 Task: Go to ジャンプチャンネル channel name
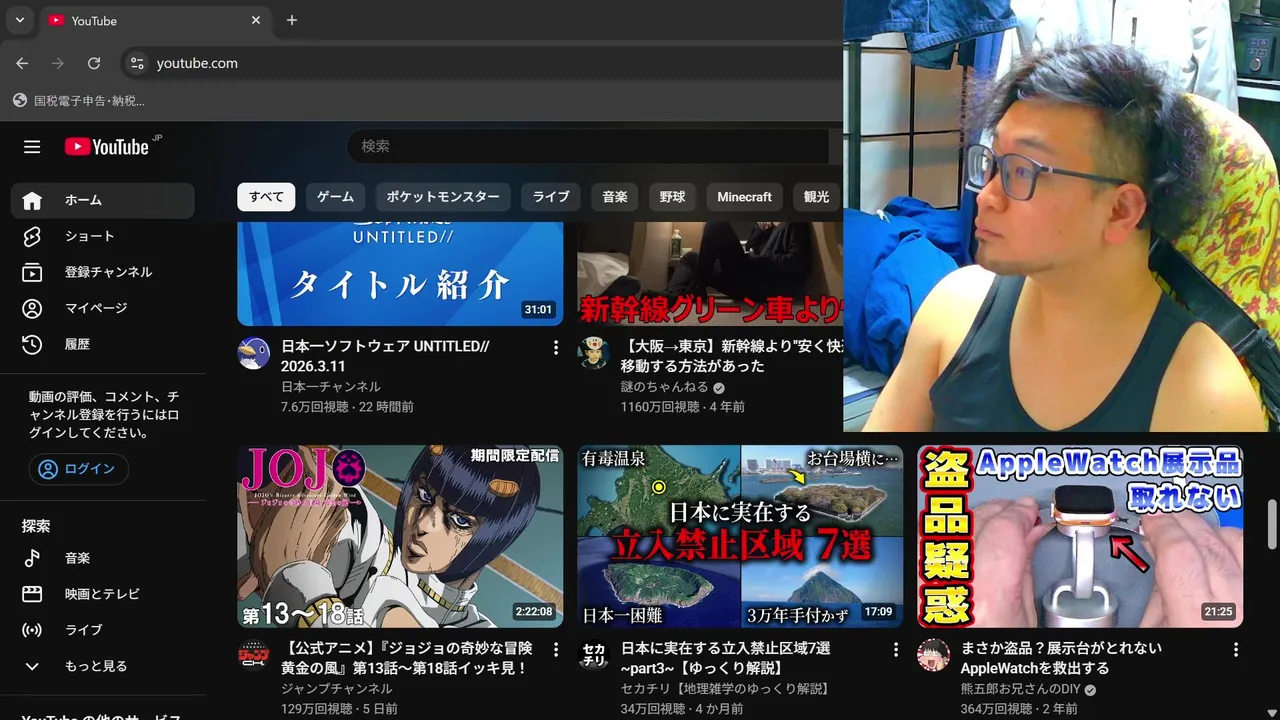(337, 689)
